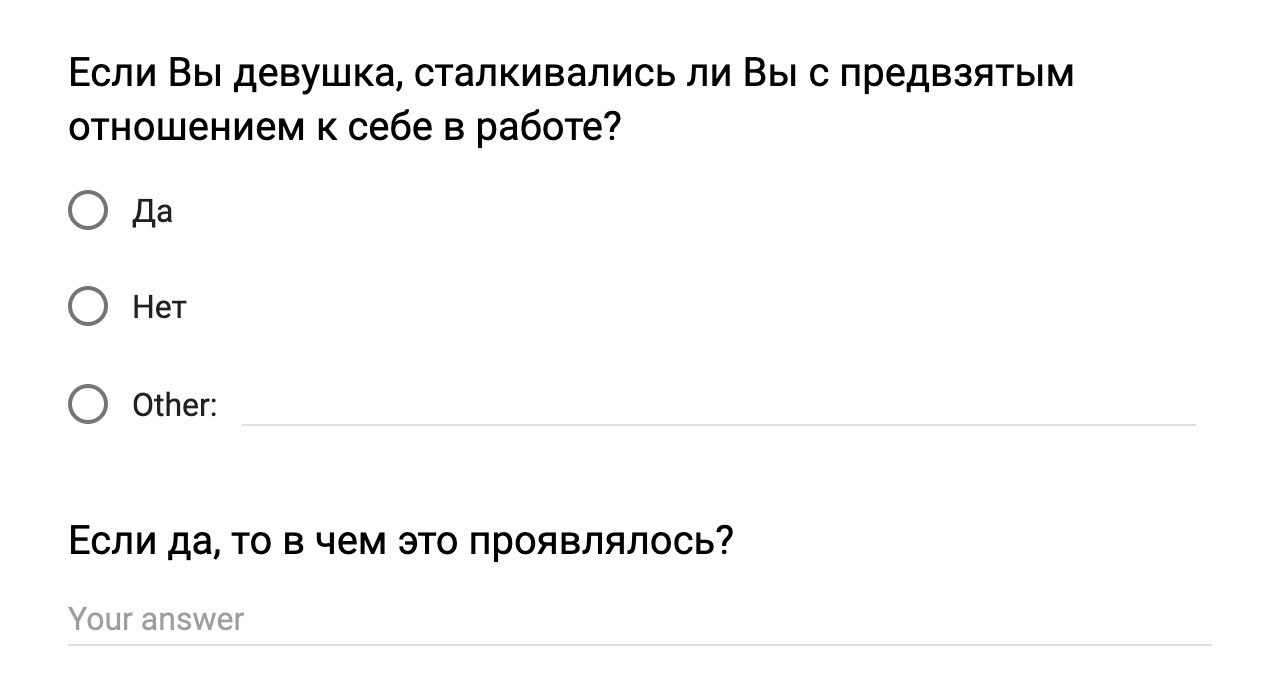Image resolution: width=1280 pixels, height=696 pixels.
Task: Choose the "Нет" radio option
Action: pyautogui.click(x=88, y=307)
